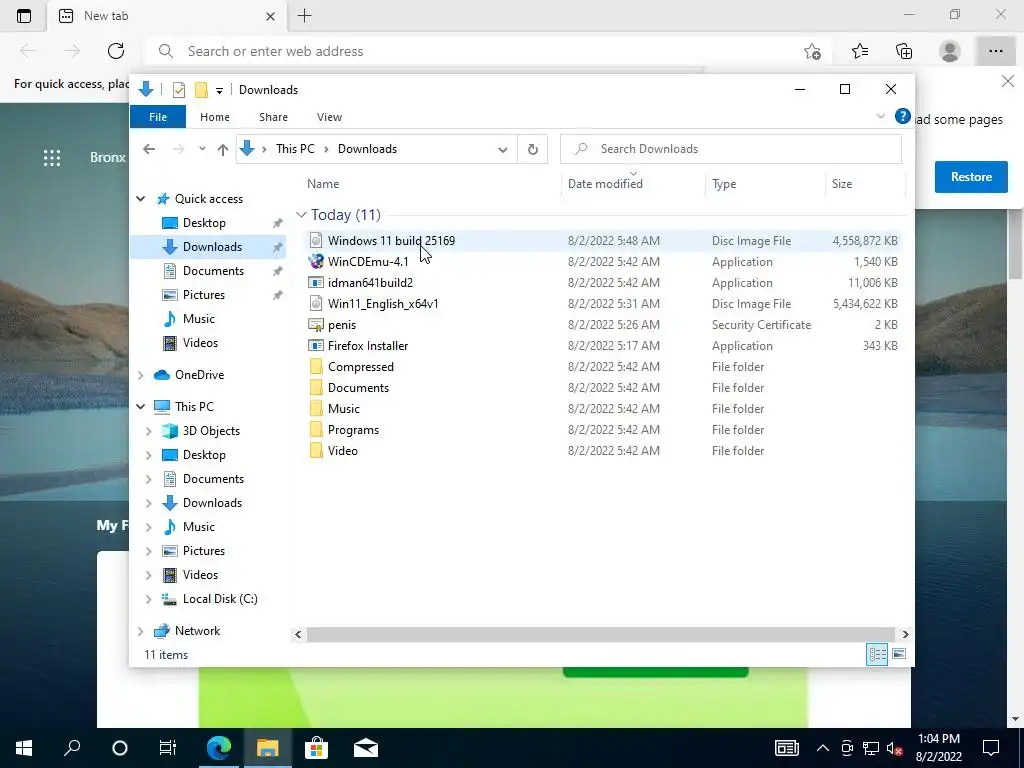Image resolution: width=1024 pixels, height=768 pixels.
Task: Sort by Date modified column header
Action: (x=605, y=184)
